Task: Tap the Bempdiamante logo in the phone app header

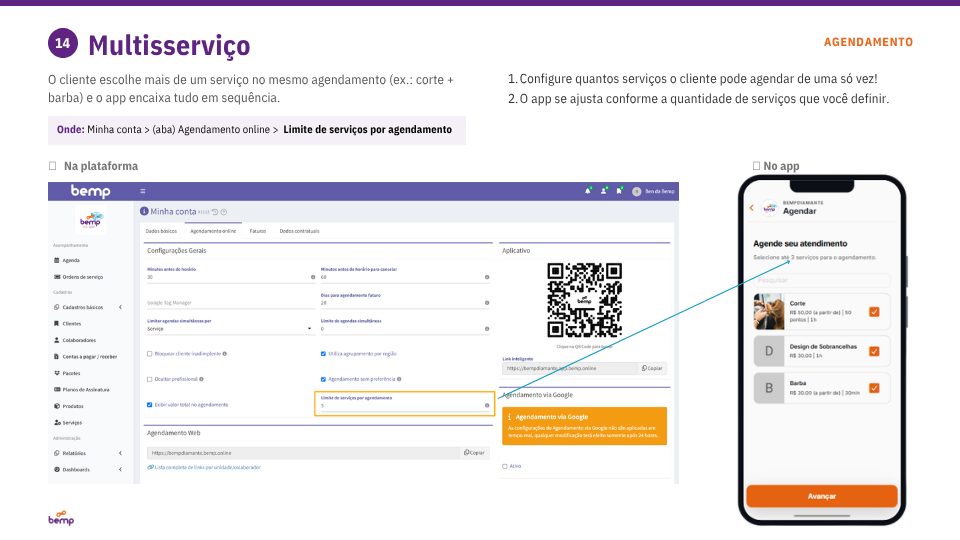Action: pos(770,208)
